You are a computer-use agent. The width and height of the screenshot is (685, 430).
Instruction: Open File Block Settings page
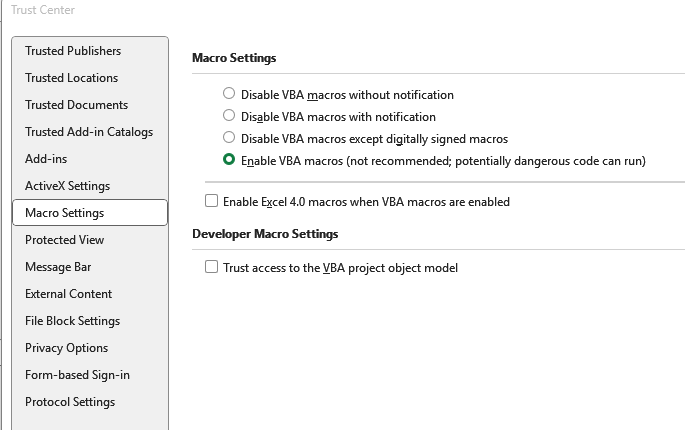pos(72,321)
